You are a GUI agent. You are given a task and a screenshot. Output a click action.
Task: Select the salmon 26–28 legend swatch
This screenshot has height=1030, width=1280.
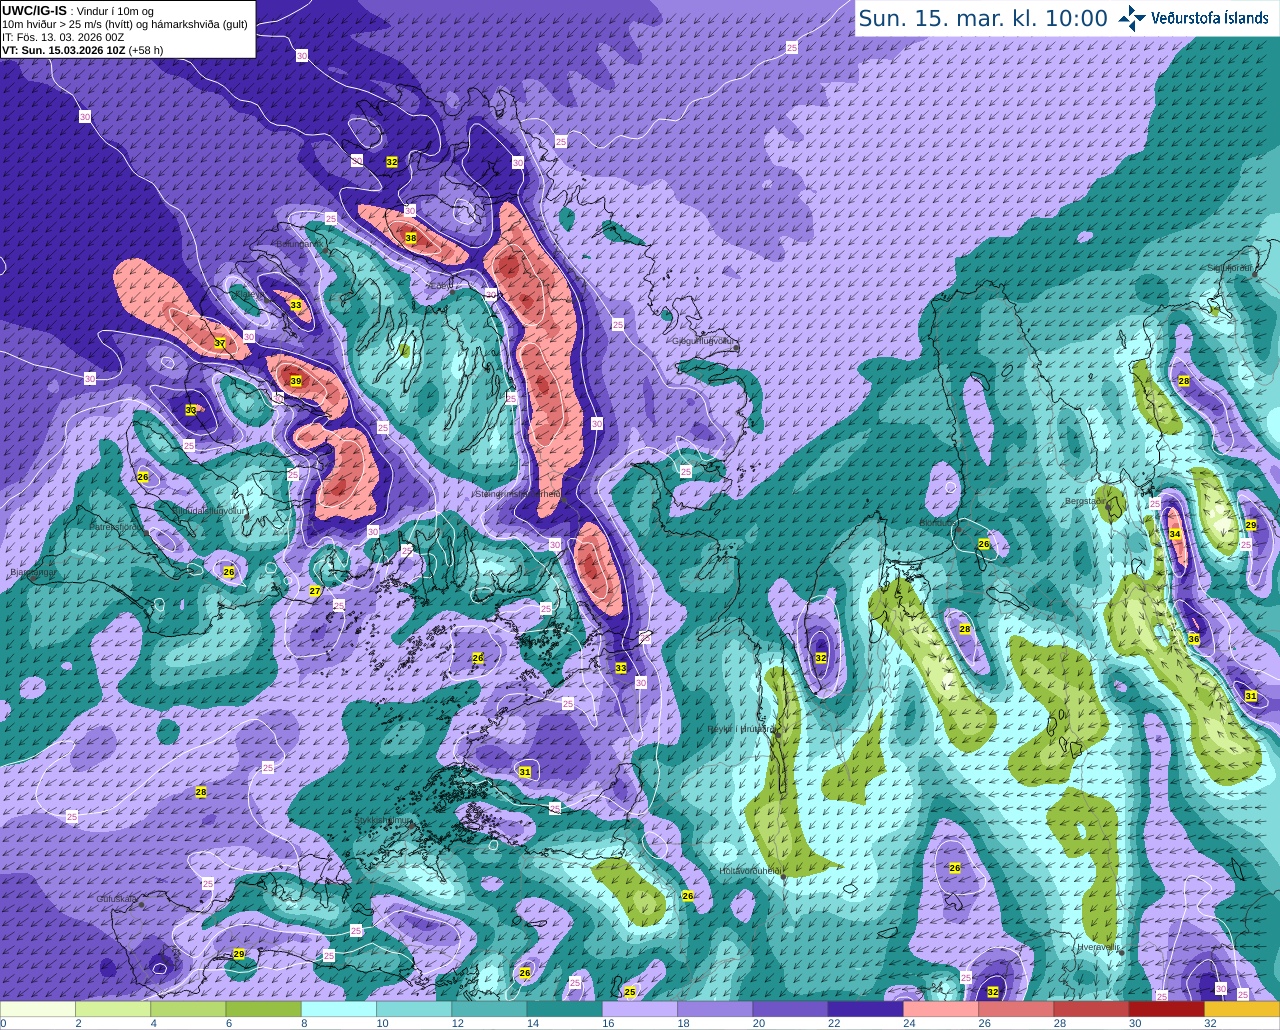1015,1009
